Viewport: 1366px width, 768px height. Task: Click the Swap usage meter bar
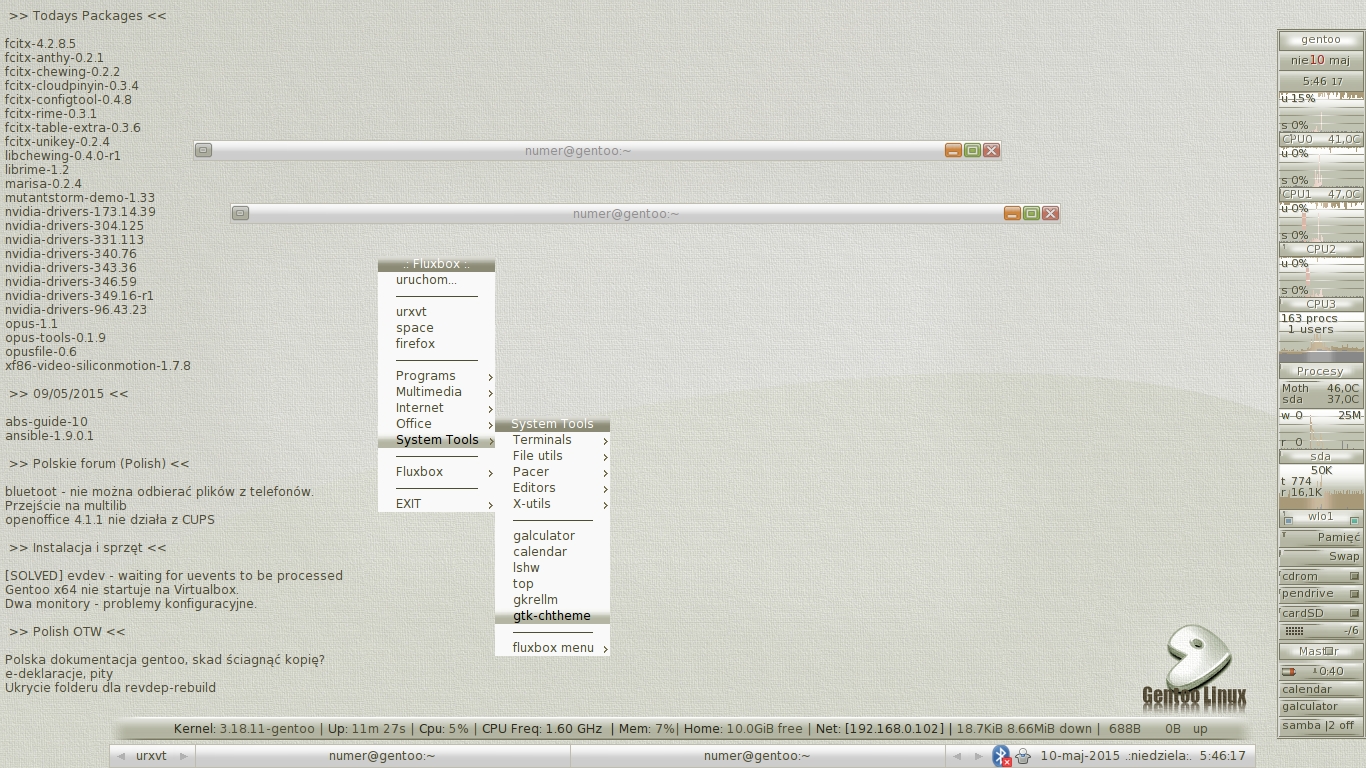[x=1320, y=556]
